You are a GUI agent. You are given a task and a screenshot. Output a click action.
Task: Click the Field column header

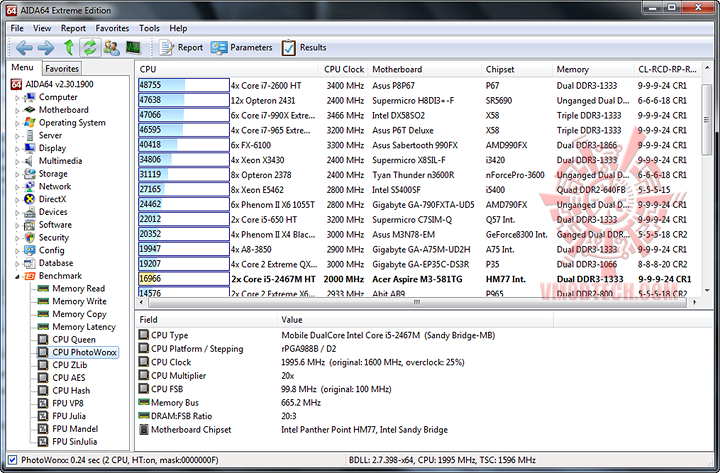click(207, 320)
